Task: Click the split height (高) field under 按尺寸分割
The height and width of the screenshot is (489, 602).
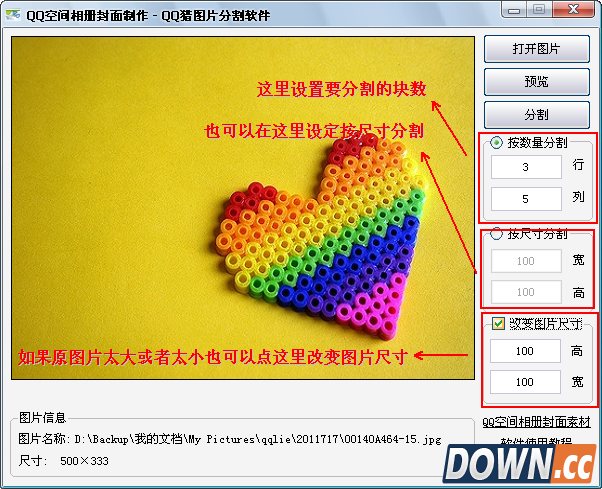Action: 526,292
